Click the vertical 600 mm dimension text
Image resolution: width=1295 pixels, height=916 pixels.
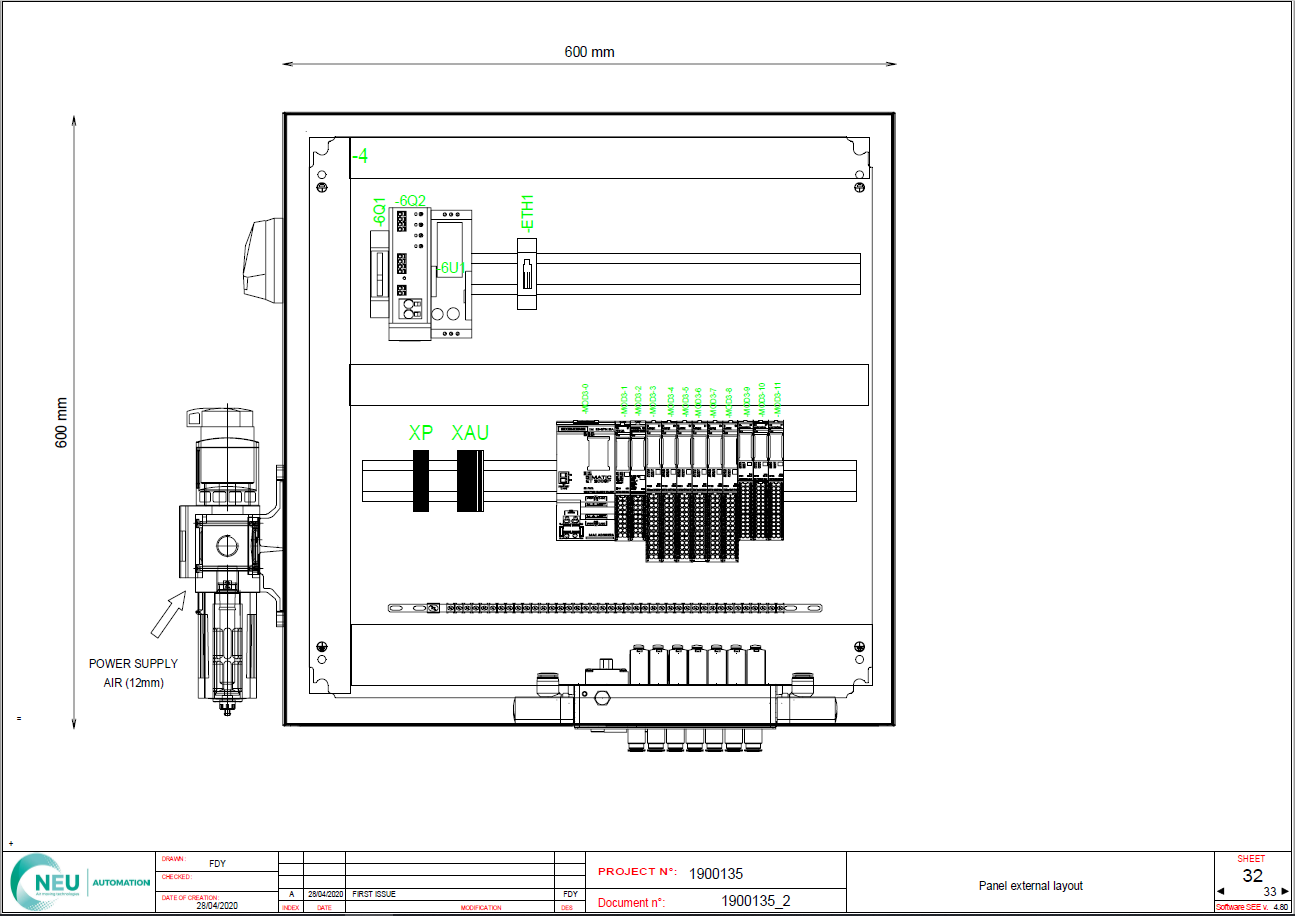61,422
